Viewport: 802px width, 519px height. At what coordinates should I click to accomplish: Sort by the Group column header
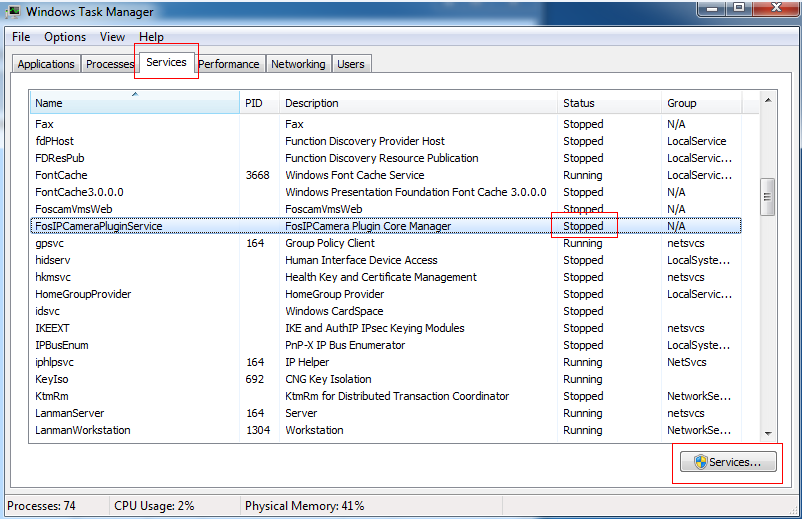coord(701,103)
